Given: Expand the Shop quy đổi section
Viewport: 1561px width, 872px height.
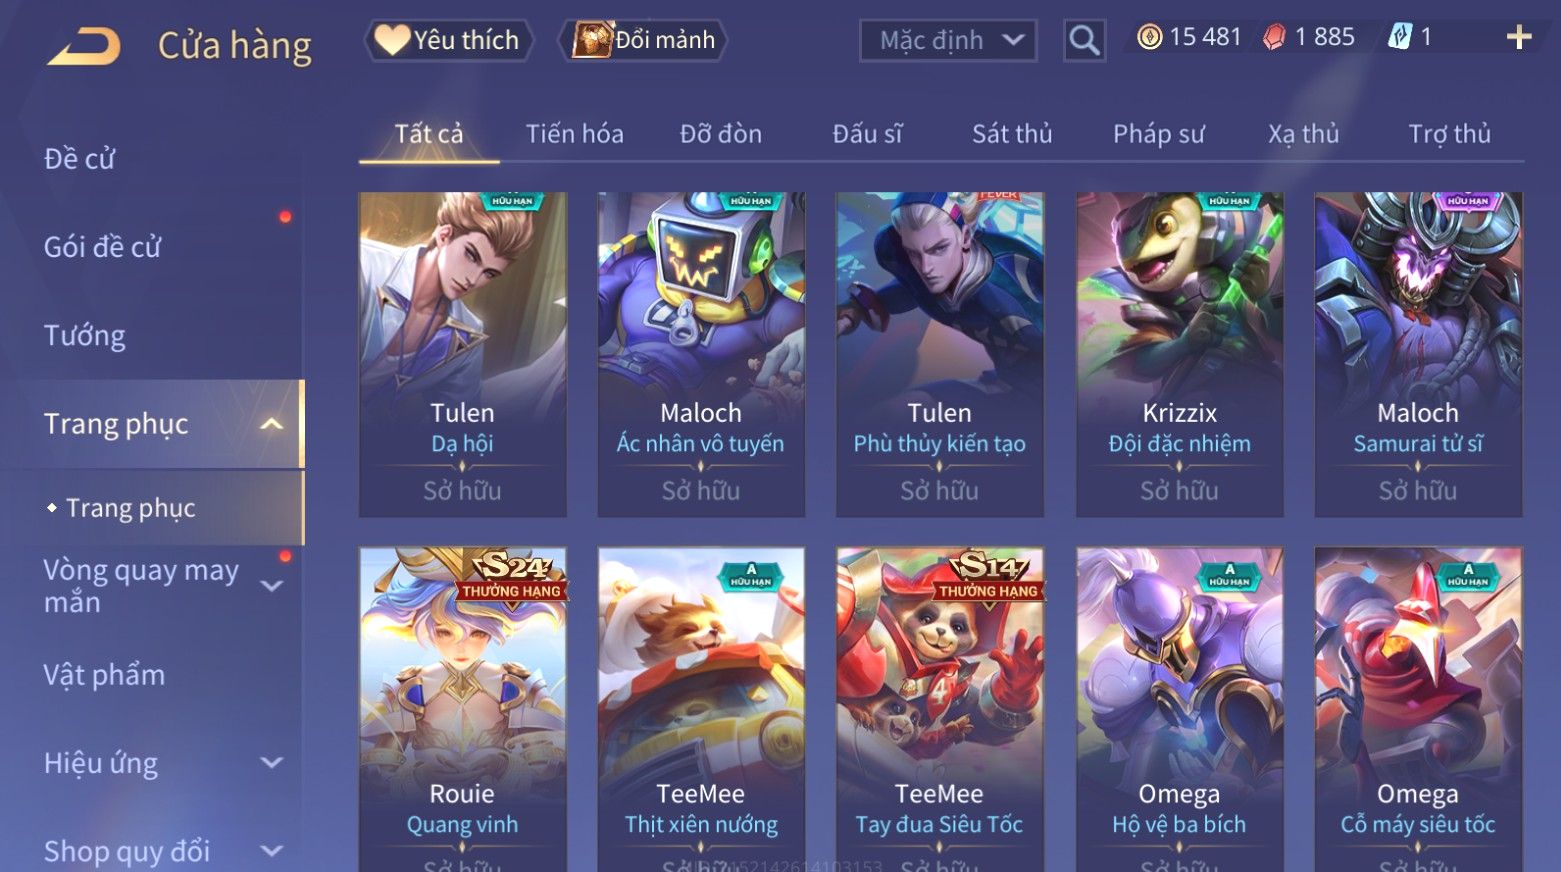Looking at the screenshot, I should click(271, 851).
